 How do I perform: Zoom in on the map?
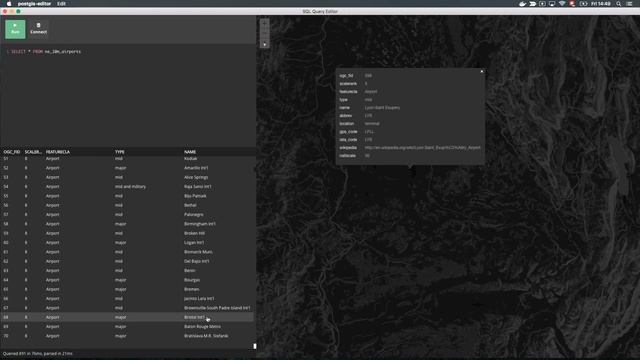coord(264,23)
